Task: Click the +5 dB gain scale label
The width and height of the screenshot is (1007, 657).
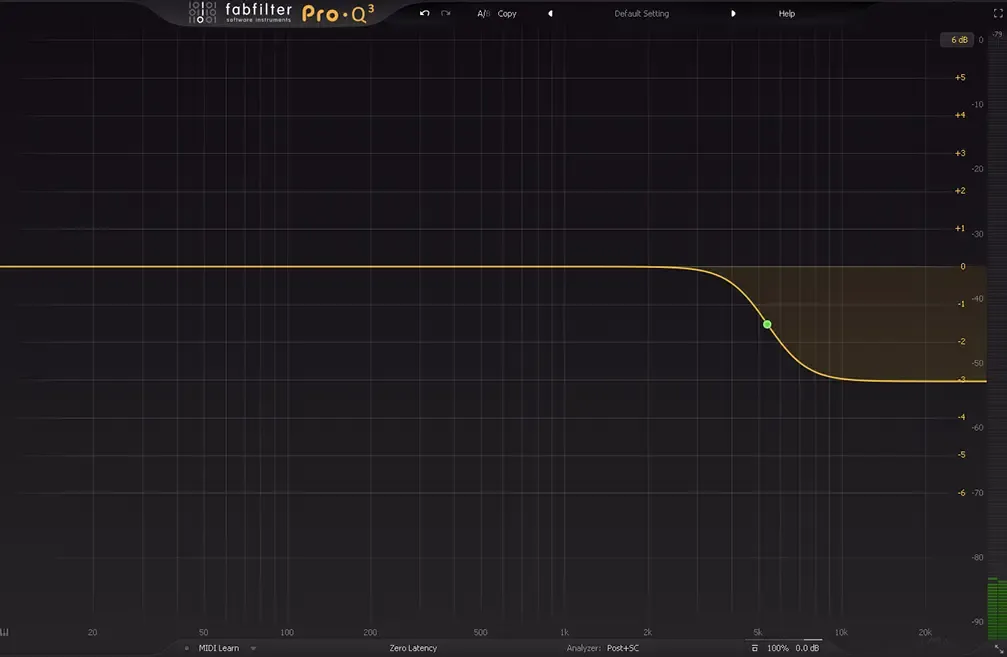Action: (x=959, y=77)
